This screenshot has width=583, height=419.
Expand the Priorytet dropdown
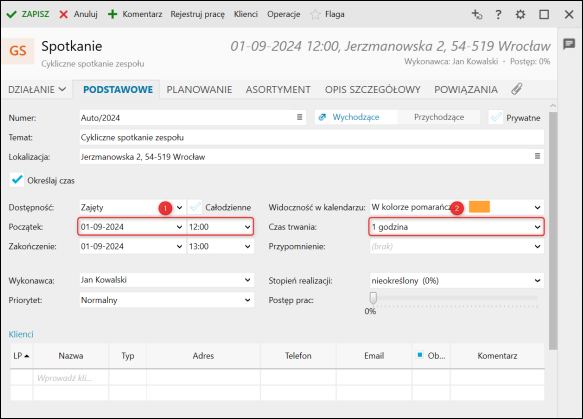pos(247,300)
